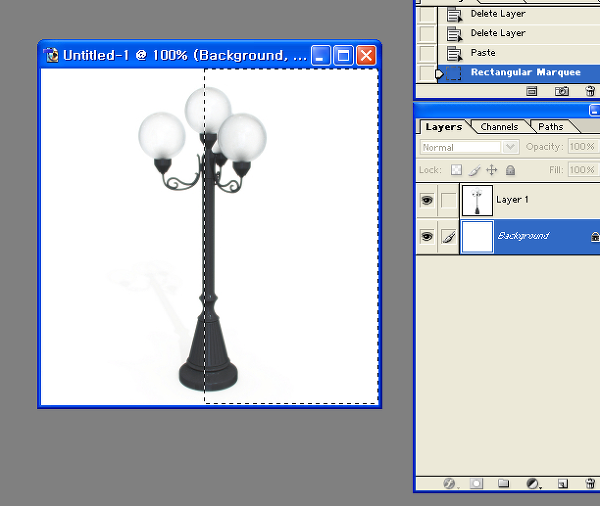Image resolution: width=600 pixels, height=506 pixels.
Task: Delete current state via History panel trash
Action: pyautogui.click(x=590, y=91)
